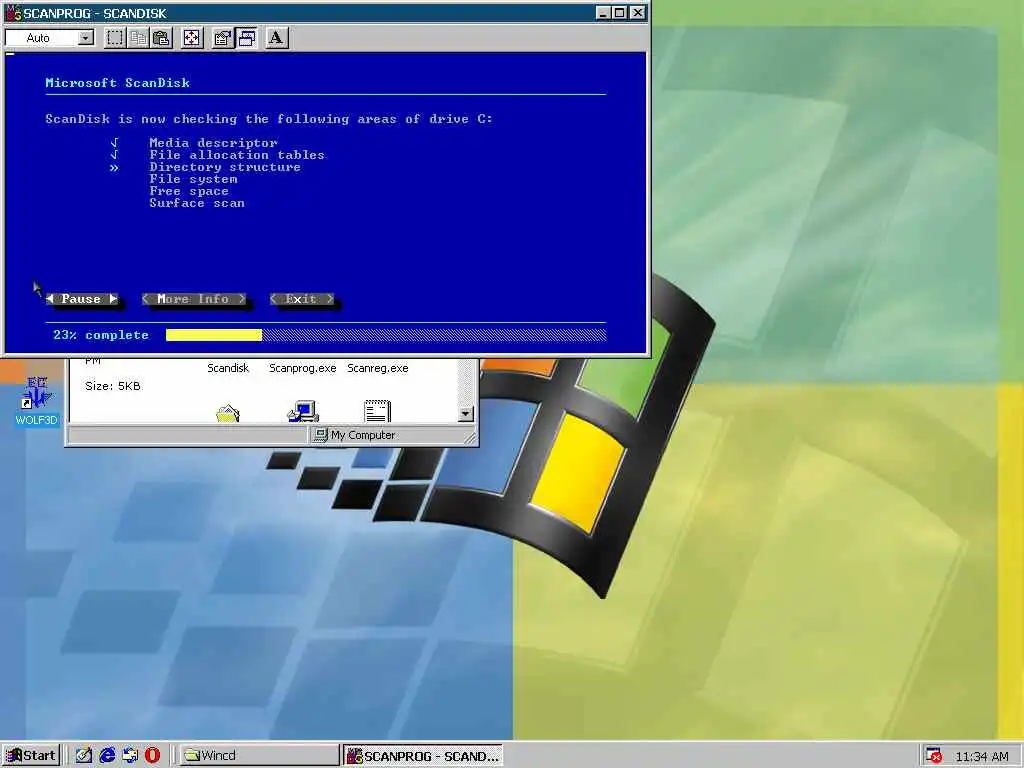Switch to the Wincd taskbar button
This screenshot has width=1024, height=768.
[259, 756]
